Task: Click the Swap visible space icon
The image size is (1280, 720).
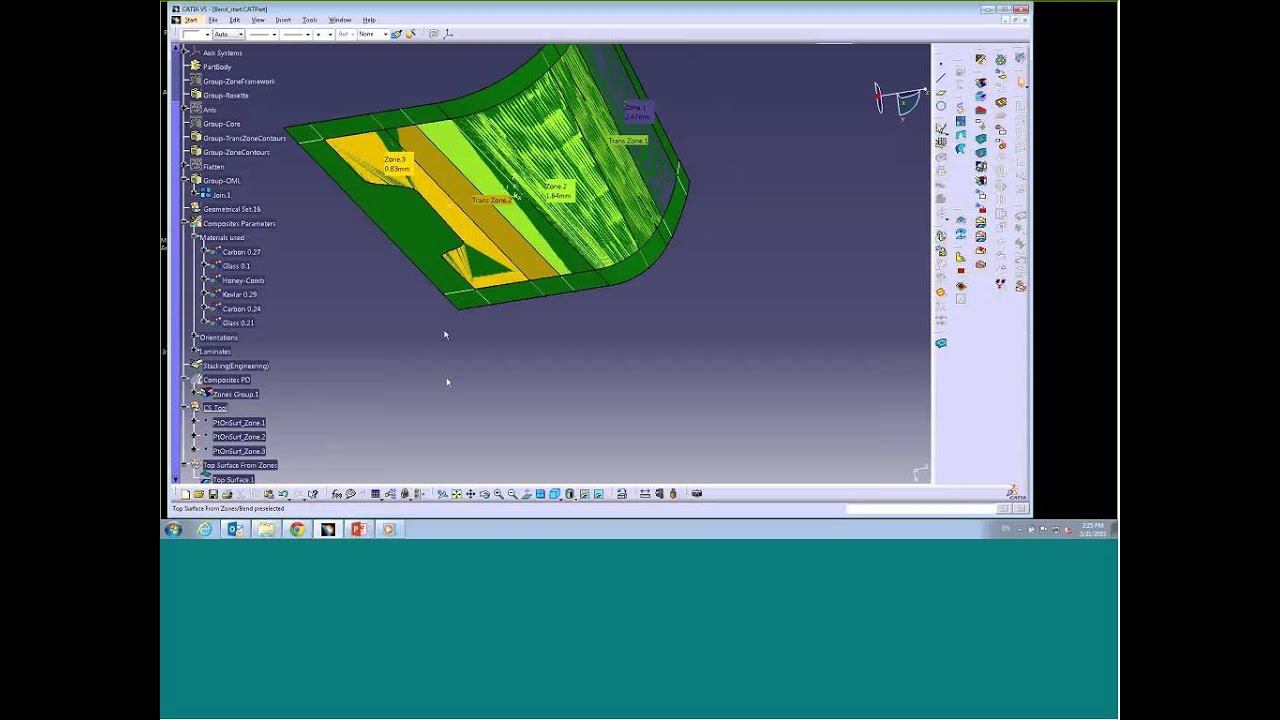Action: click(x=598, y=494)
